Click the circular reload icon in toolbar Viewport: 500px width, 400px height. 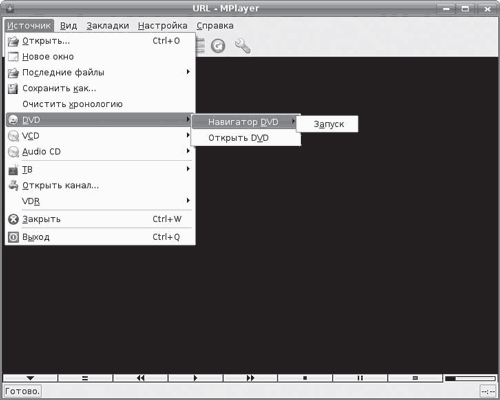(x=218, y=46)
